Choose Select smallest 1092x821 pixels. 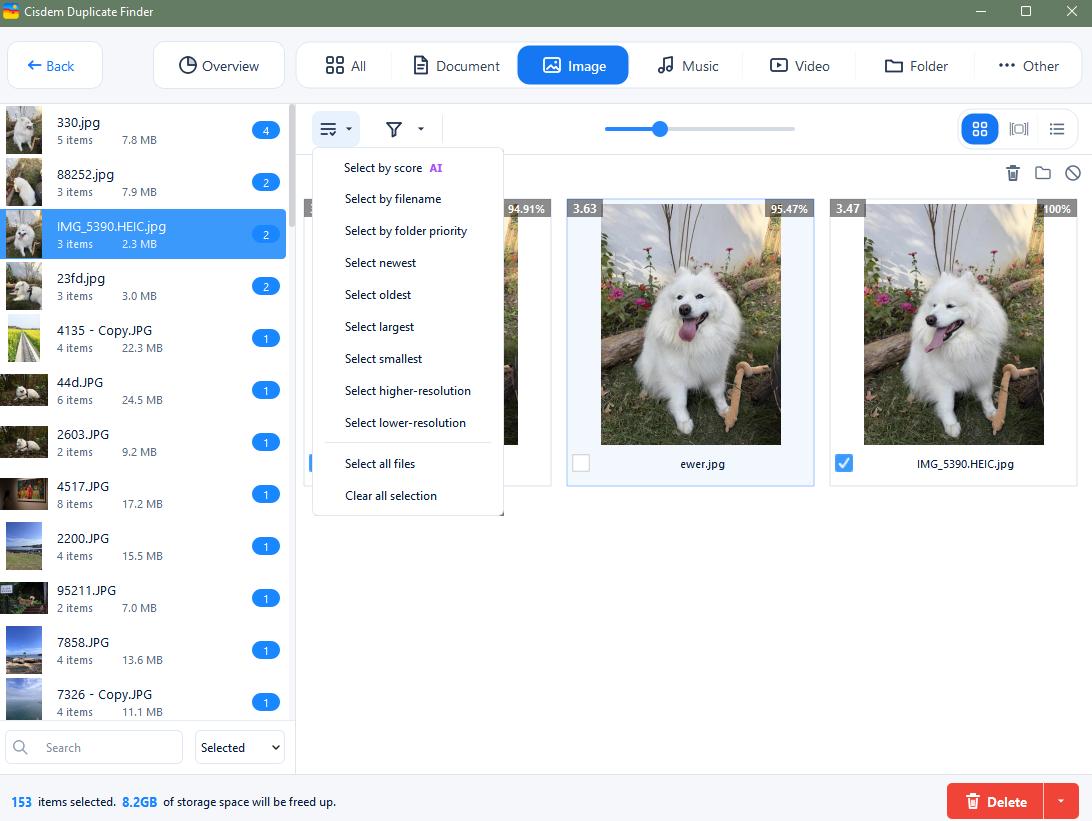click(x=407, y=359)
